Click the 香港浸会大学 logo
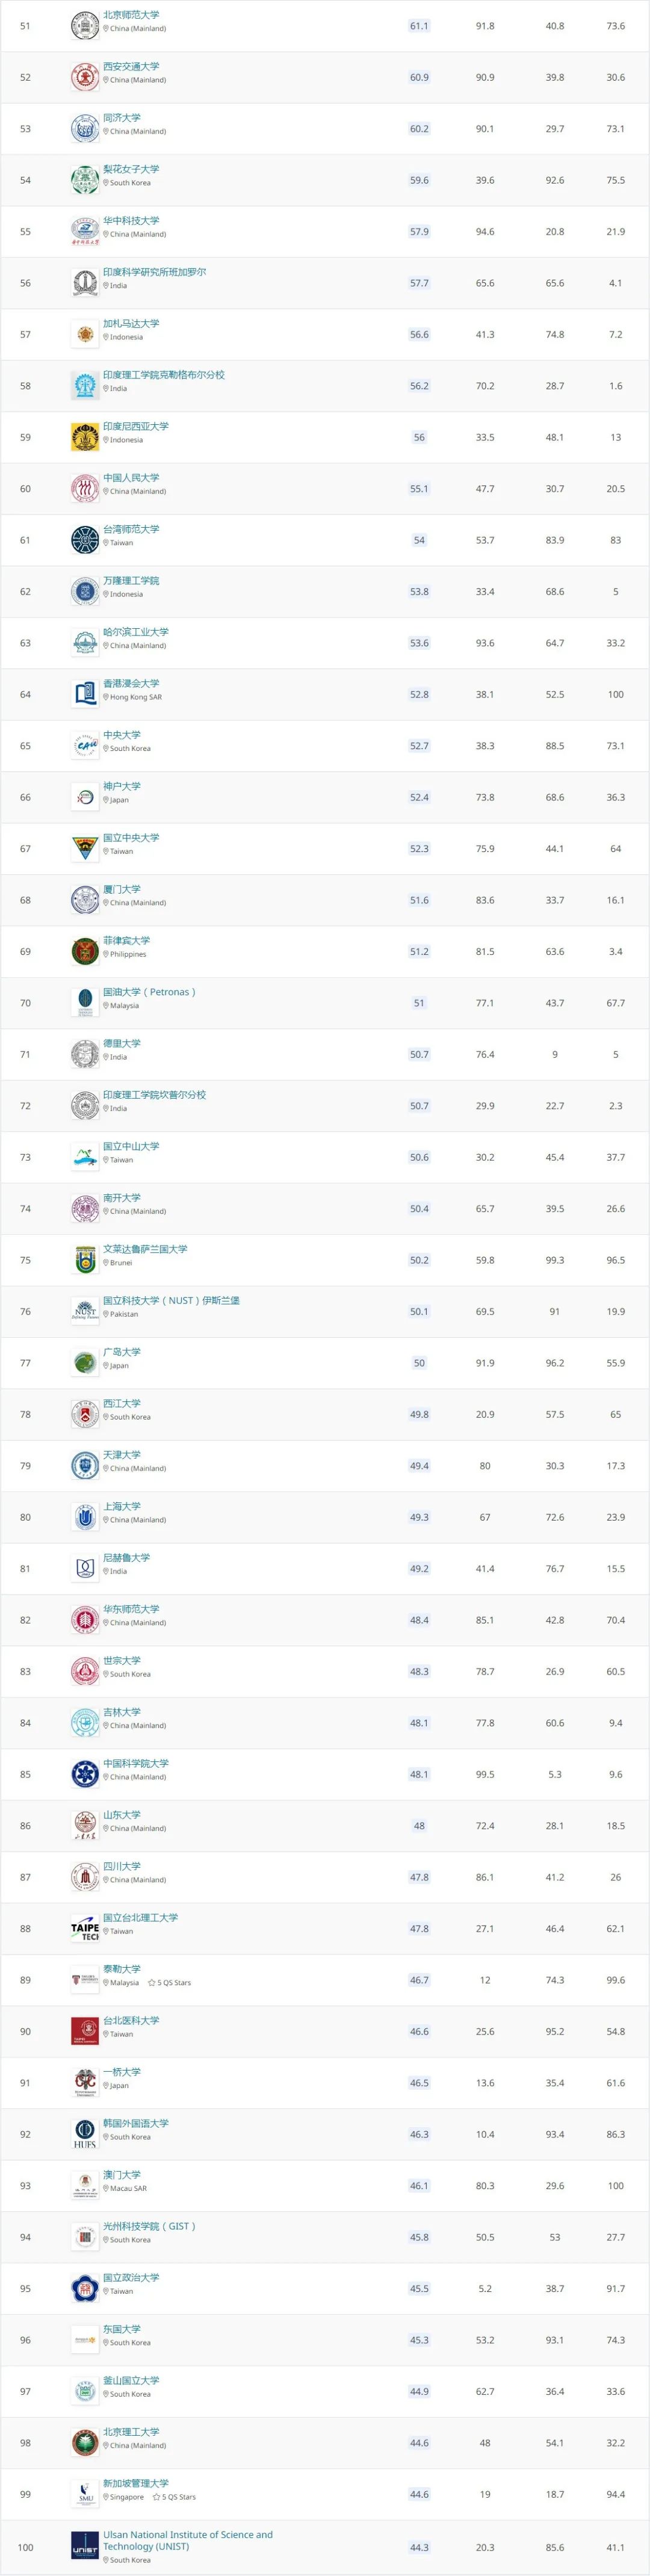 (85, 694)
